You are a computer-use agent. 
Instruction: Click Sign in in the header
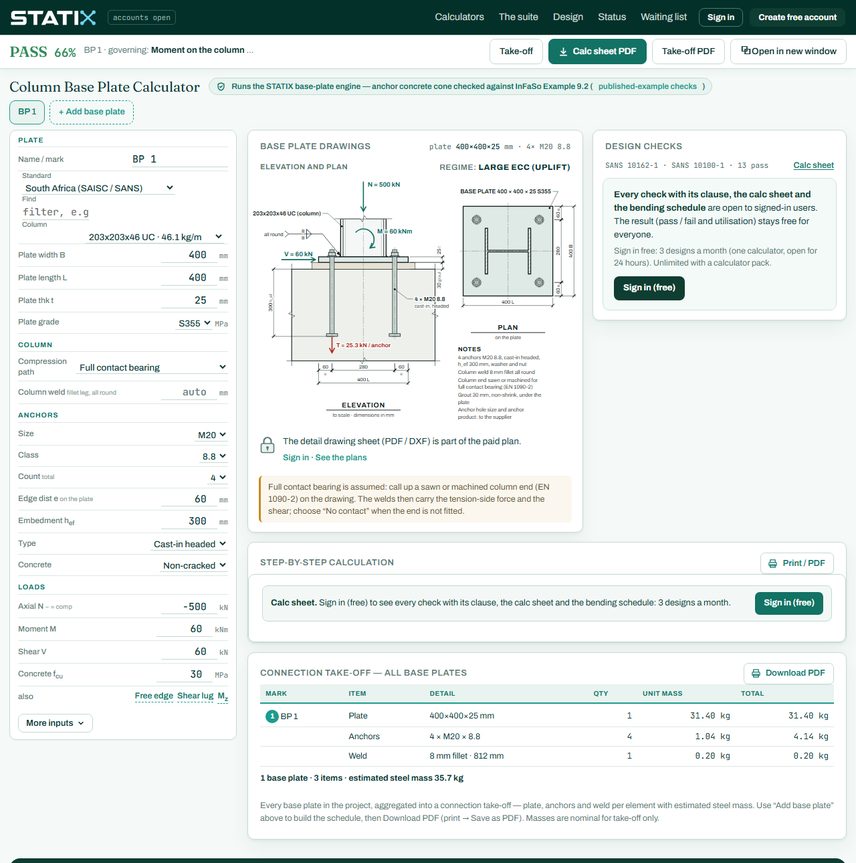coord(721,17)
